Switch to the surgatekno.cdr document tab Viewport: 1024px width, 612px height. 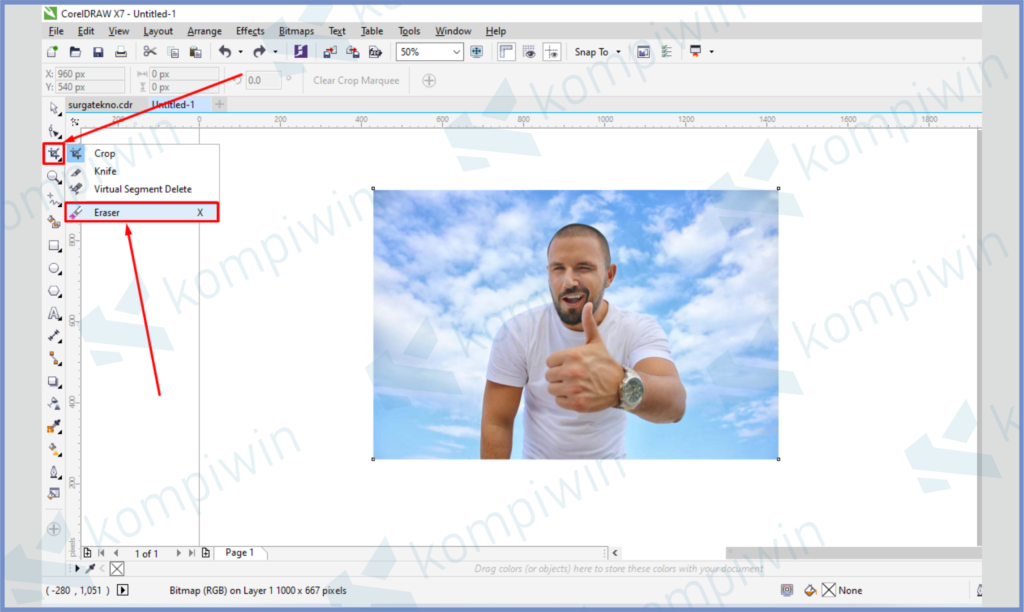tap(100, 104)
